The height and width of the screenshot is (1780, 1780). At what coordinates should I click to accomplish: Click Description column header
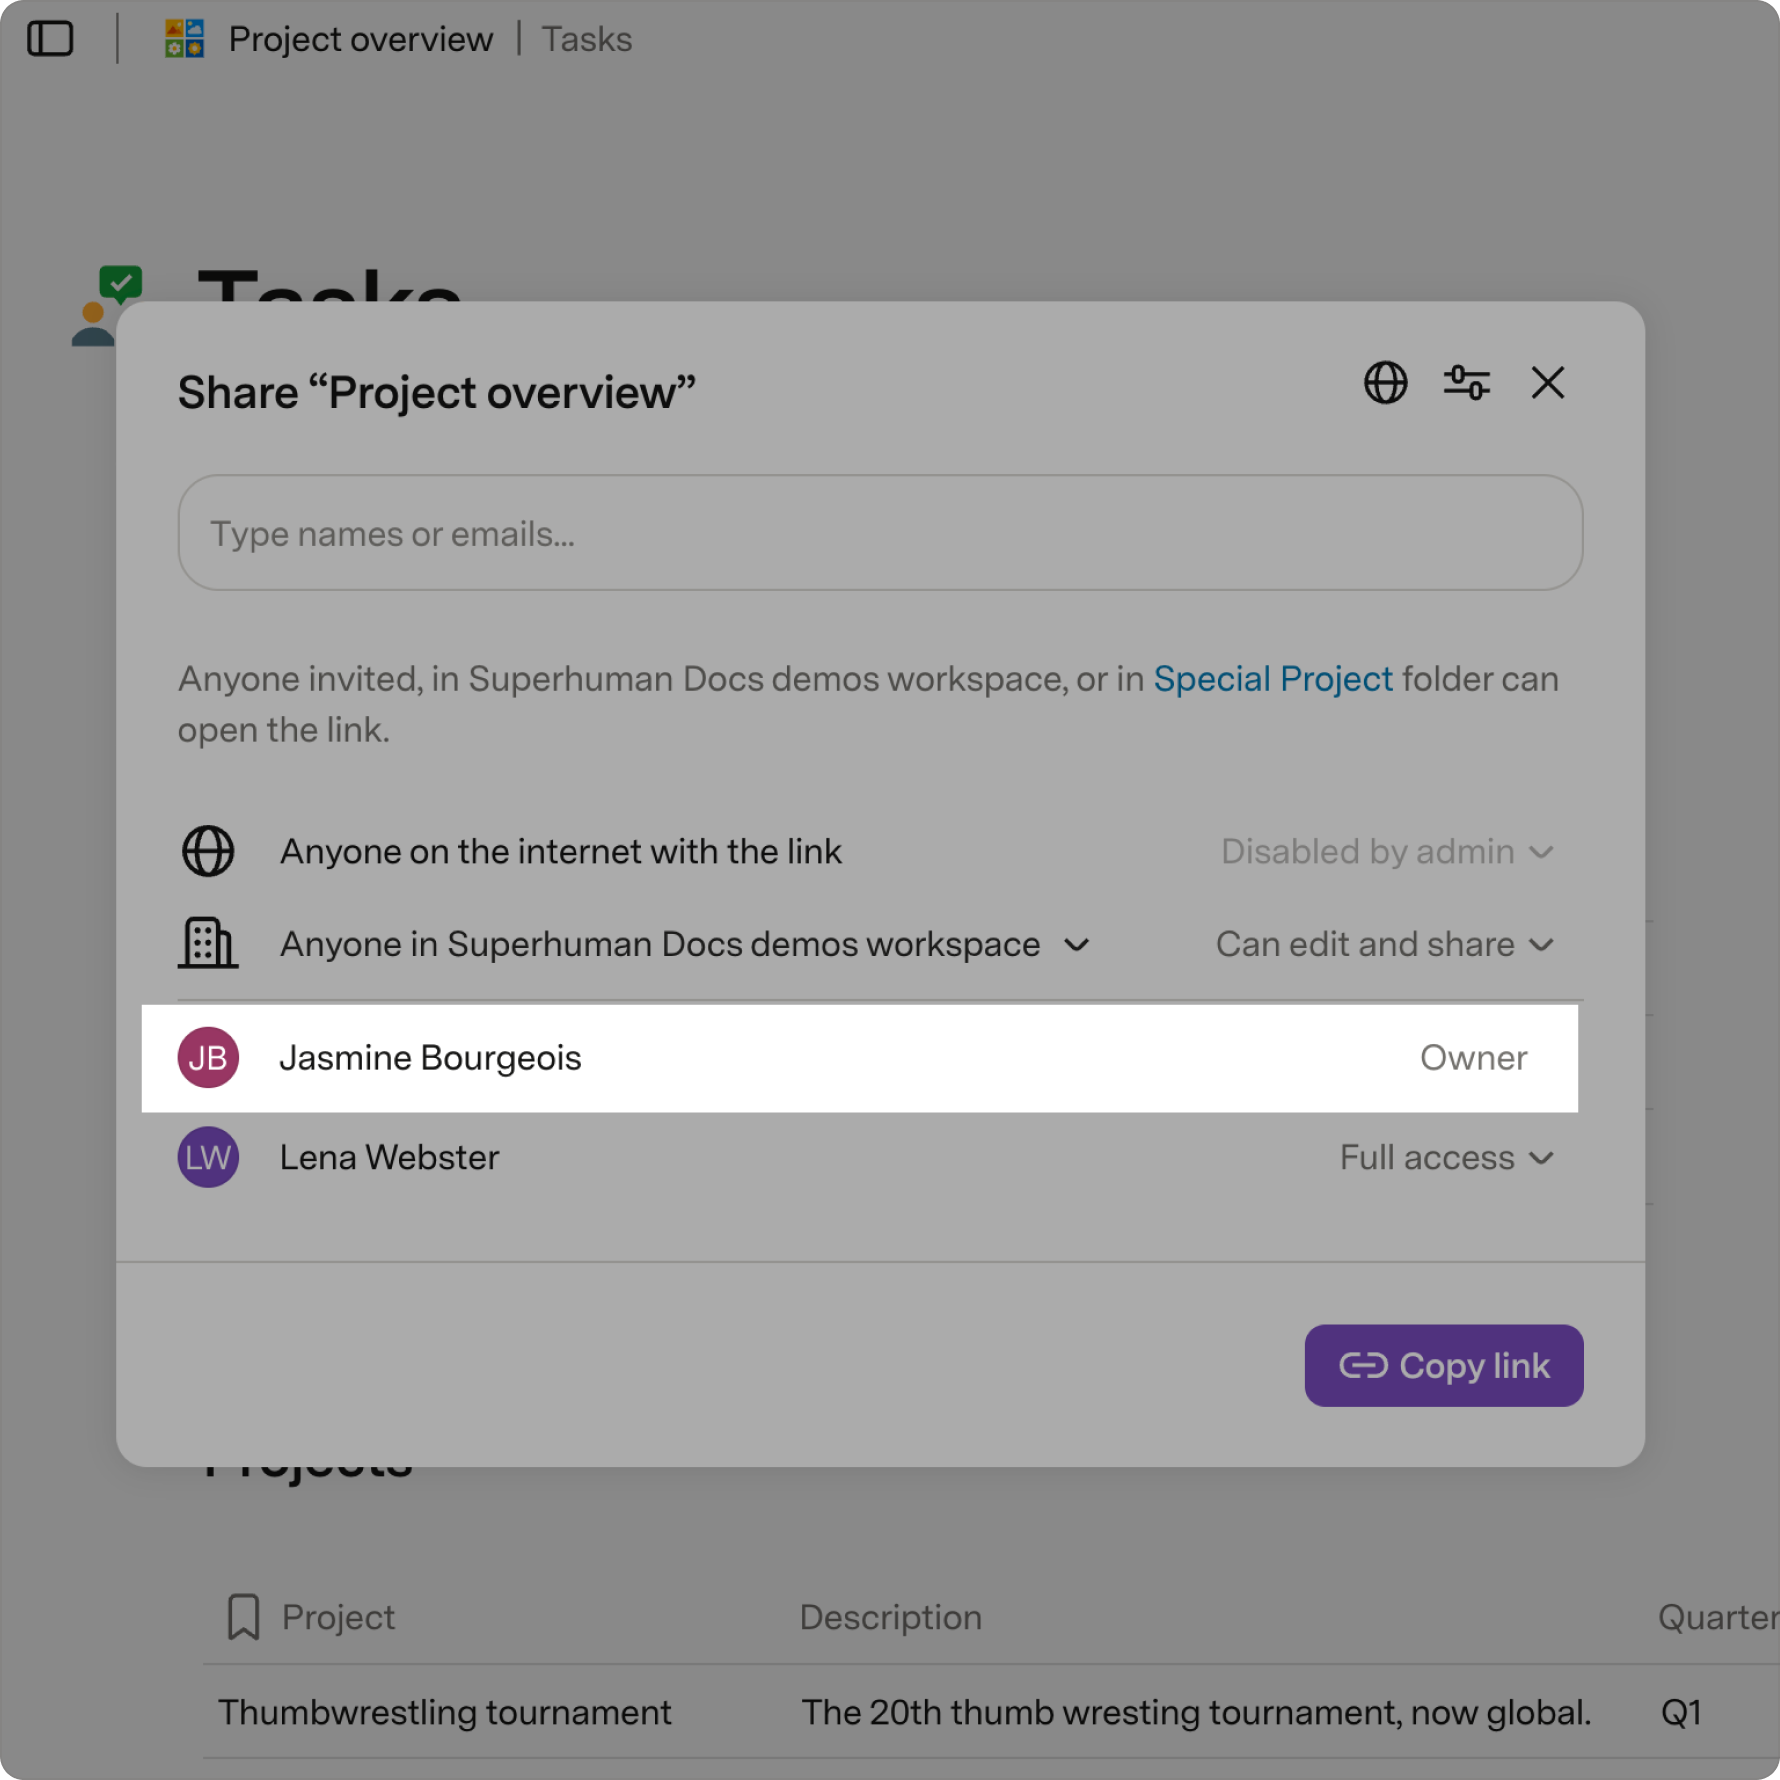890,1617
